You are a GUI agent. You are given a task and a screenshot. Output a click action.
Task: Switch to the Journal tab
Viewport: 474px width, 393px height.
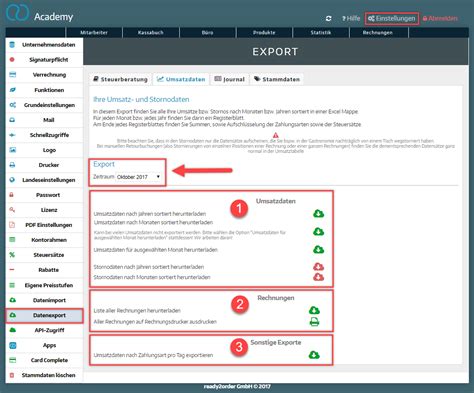(x=230, y=79)
